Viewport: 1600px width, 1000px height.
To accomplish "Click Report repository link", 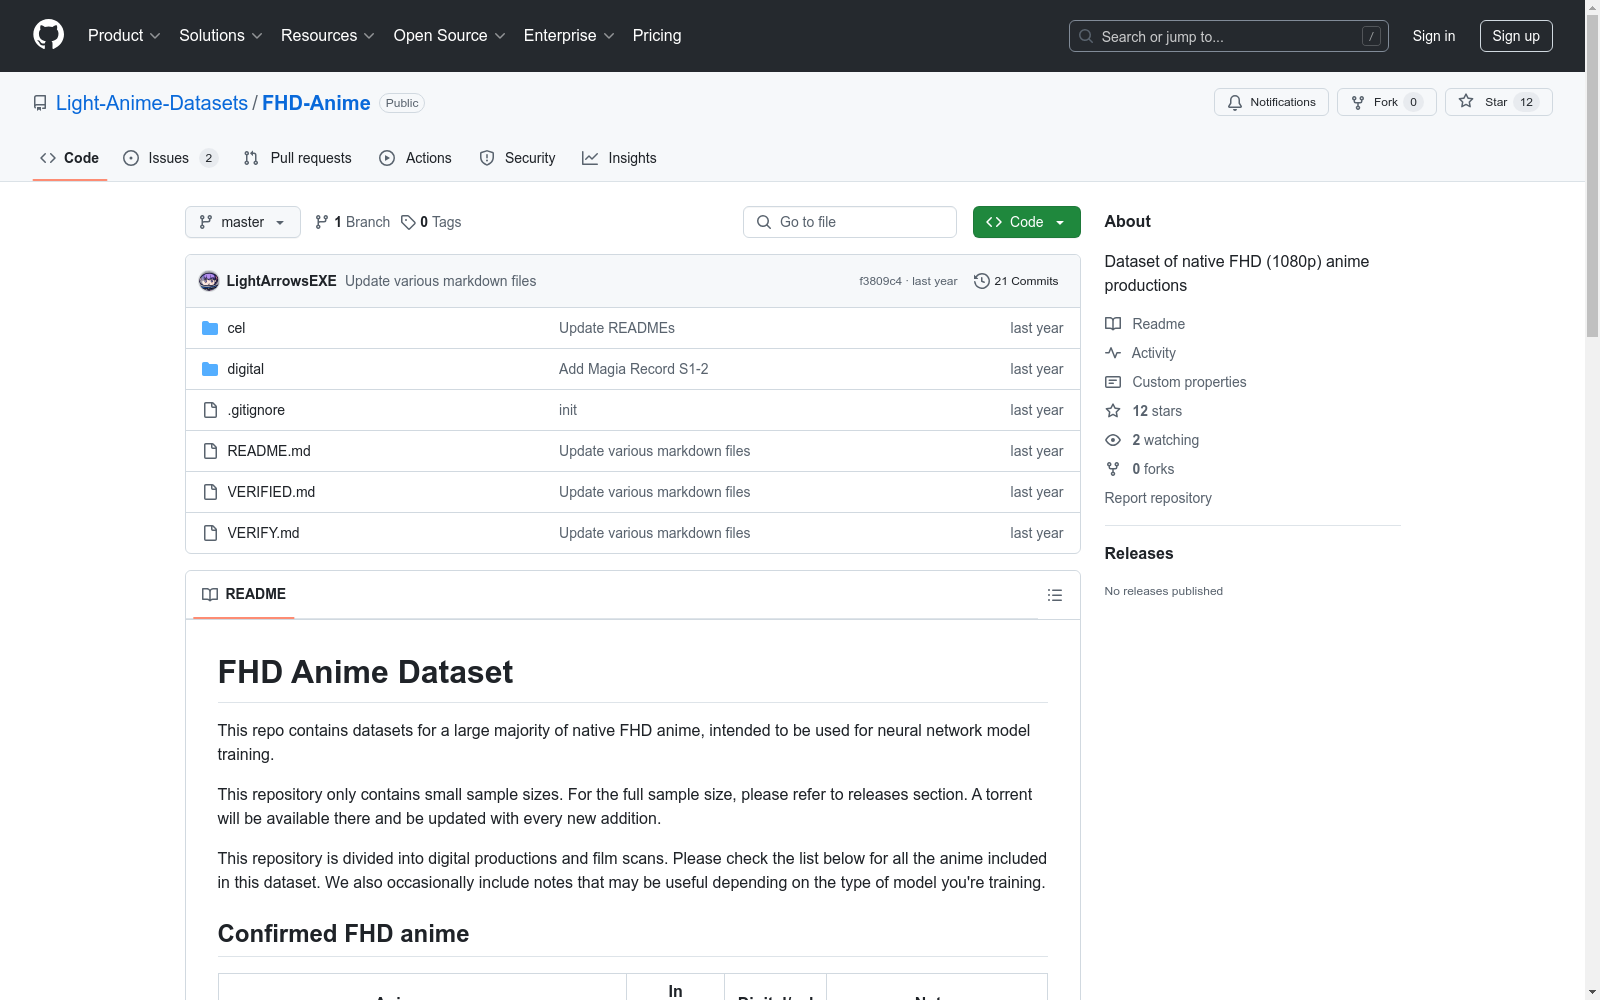I will [1158, 498].
